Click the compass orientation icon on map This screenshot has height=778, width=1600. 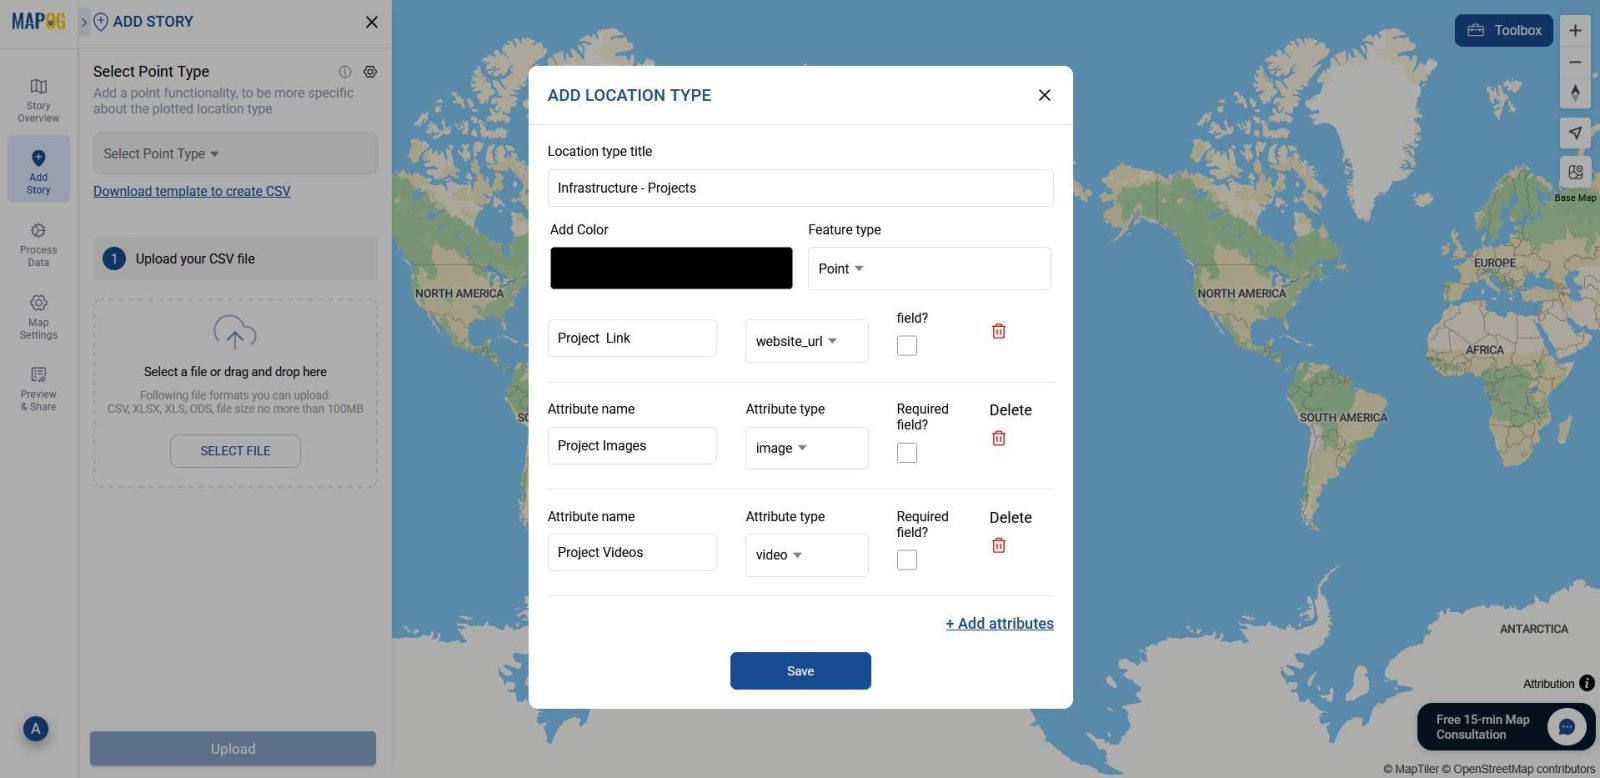tap(1575, 92)
